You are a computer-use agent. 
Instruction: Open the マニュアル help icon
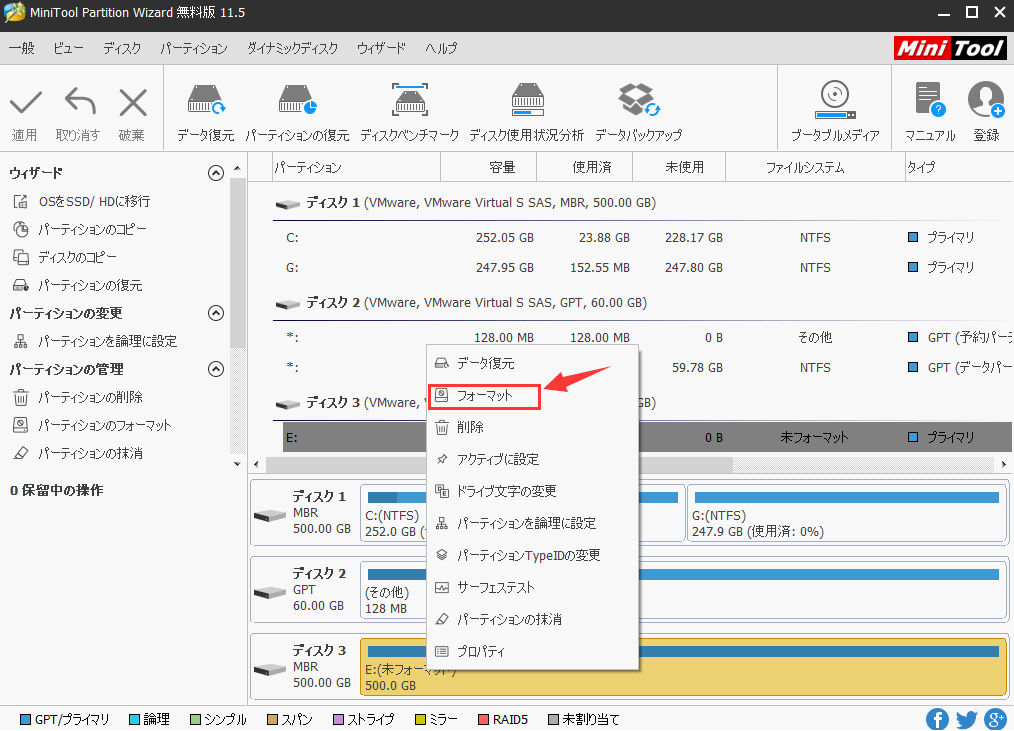pos(930,100)
